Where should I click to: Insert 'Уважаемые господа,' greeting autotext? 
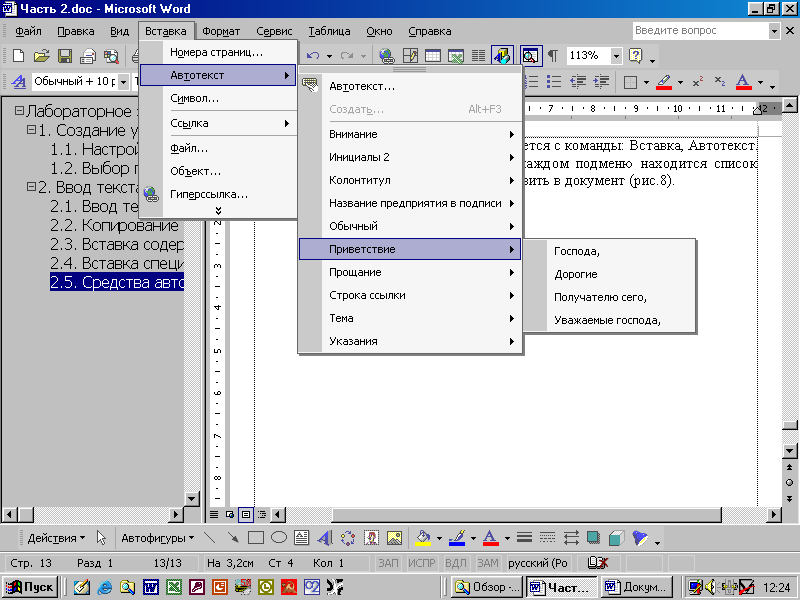[610, 320]
